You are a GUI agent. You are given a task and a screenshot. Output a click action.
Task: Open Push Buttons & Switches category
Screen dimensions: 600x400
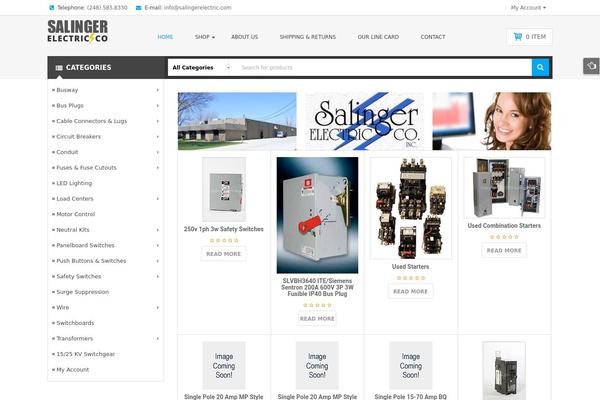tap(91, 261)
